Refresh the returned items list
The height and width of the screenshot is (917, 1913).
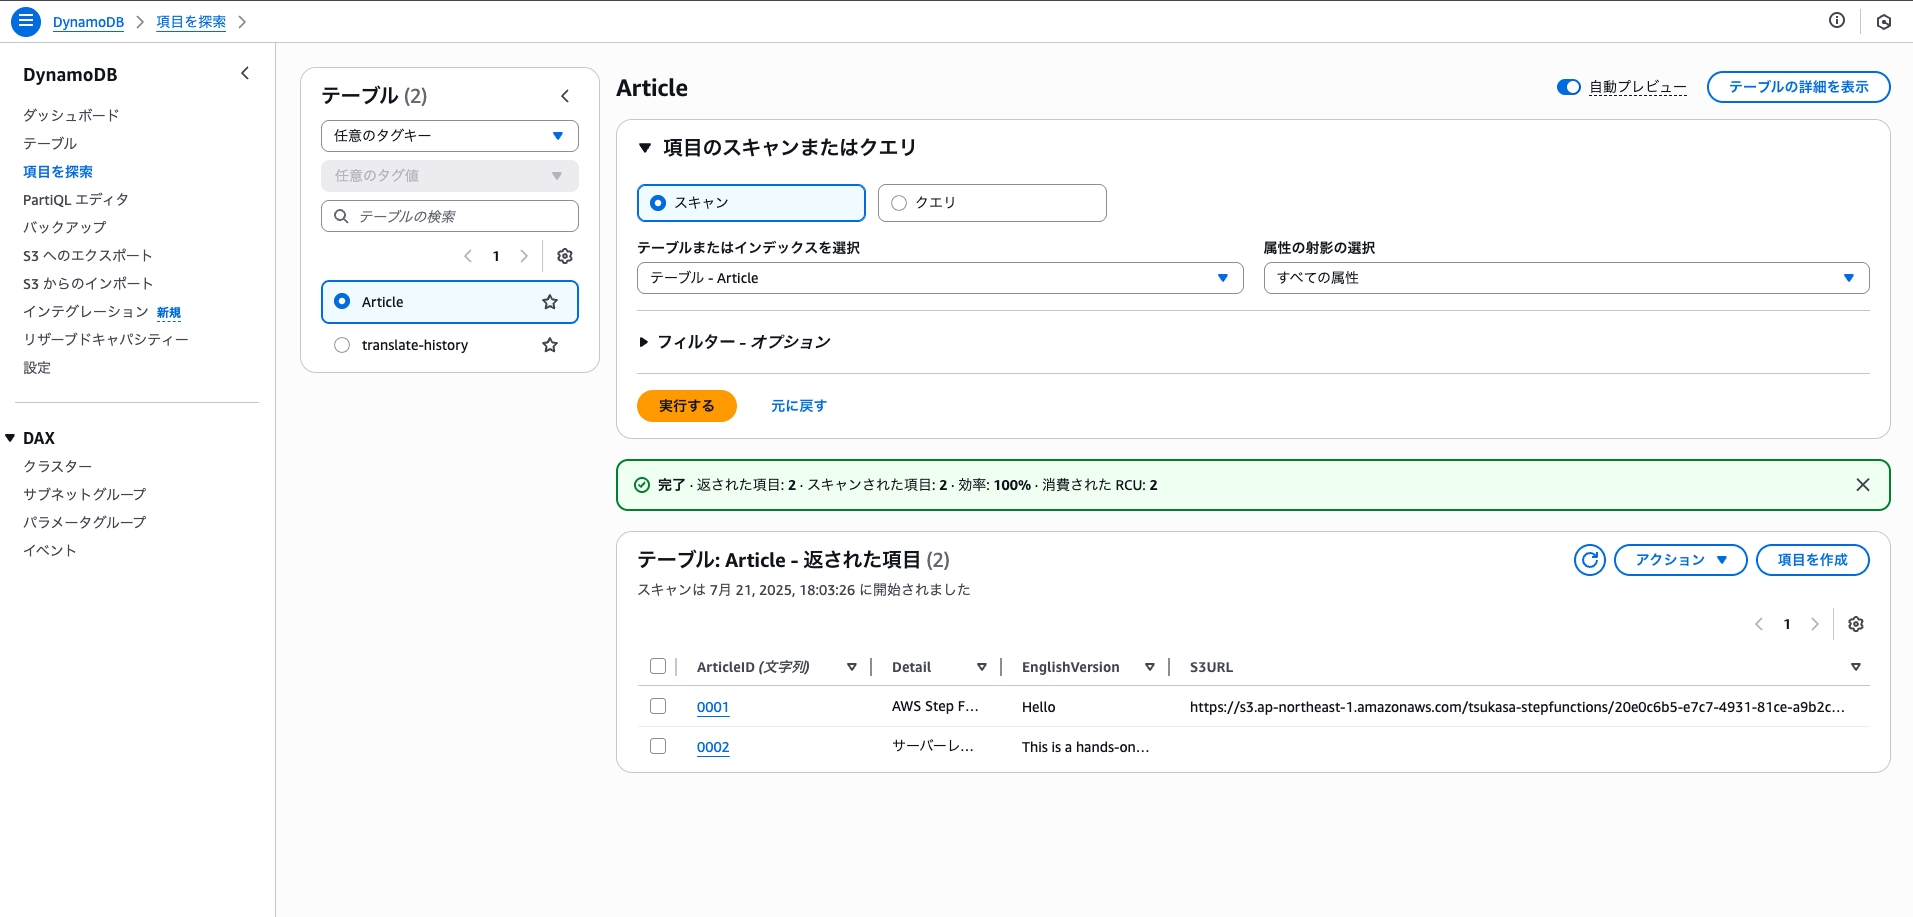tap(1589, 560)
